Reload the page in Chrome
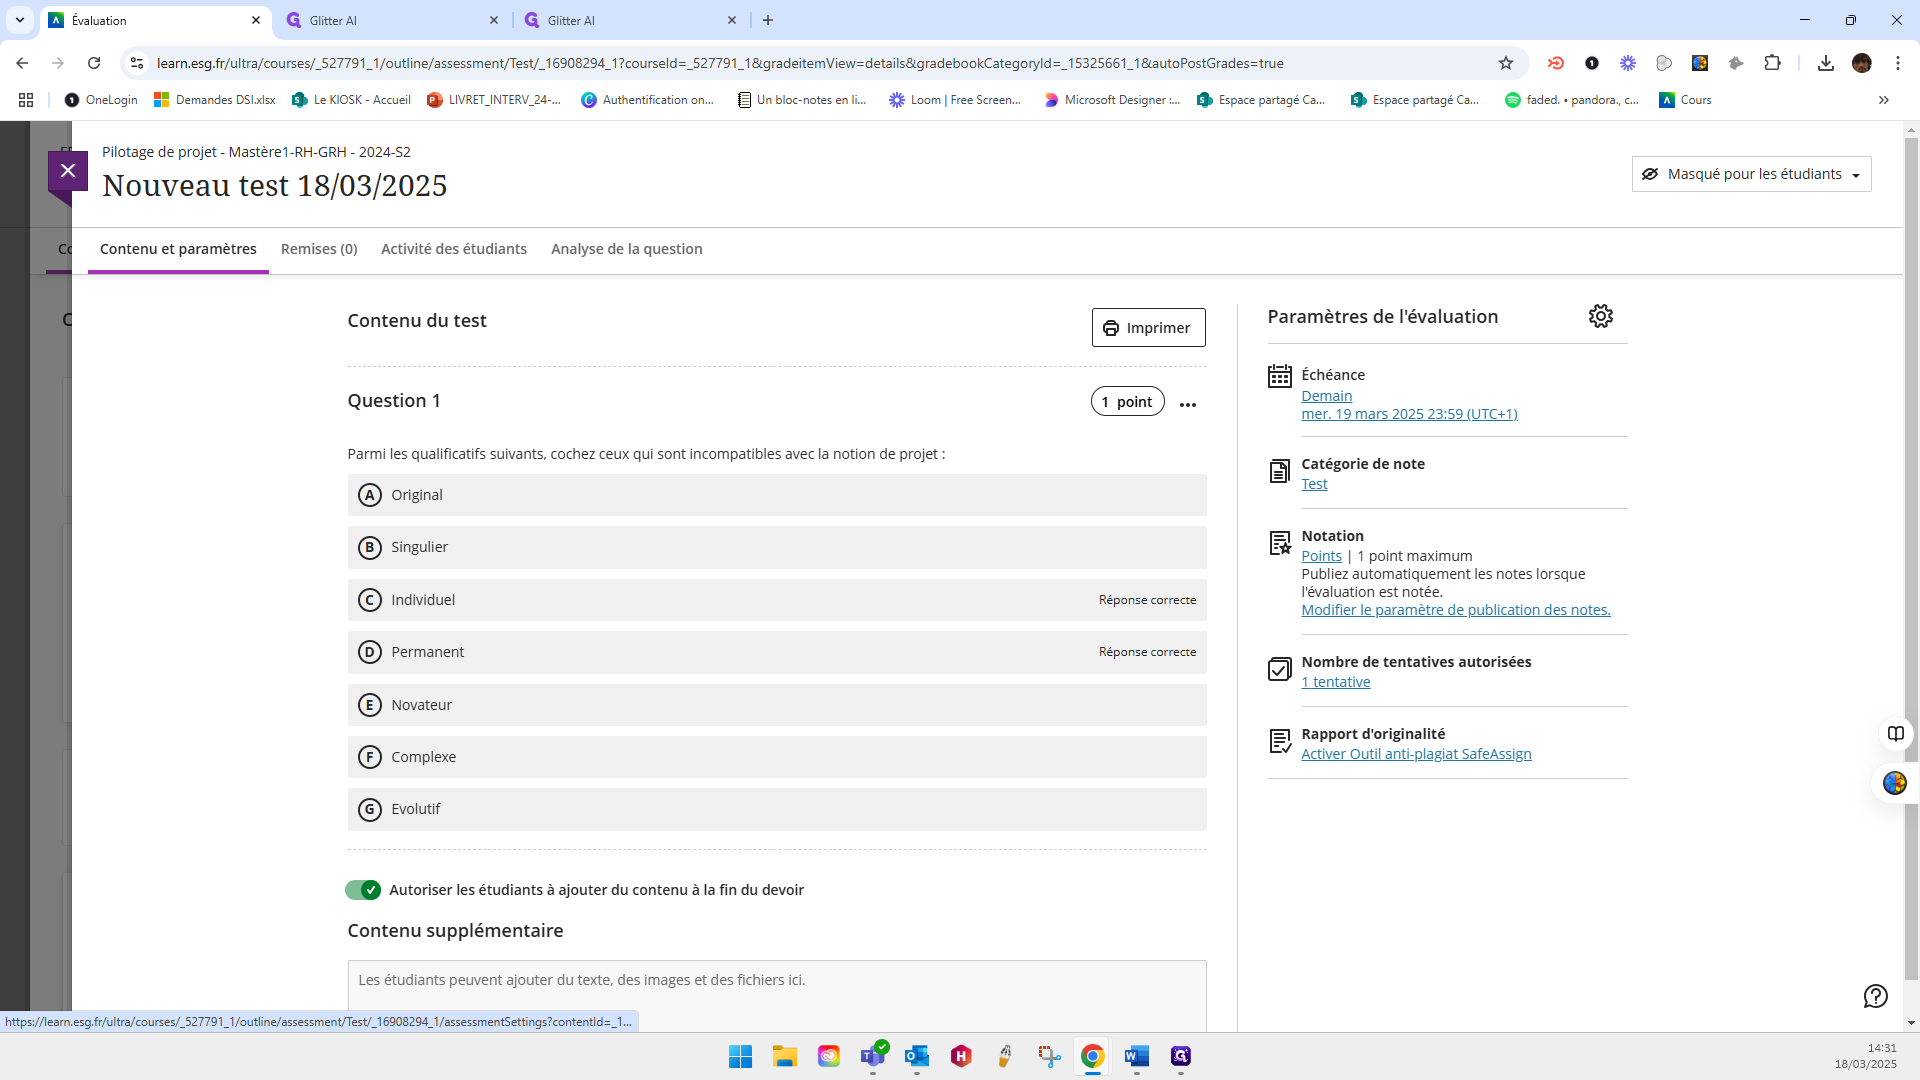Image resolution: width=1920 pixels, height=1080 pixels. click(94, 63)
